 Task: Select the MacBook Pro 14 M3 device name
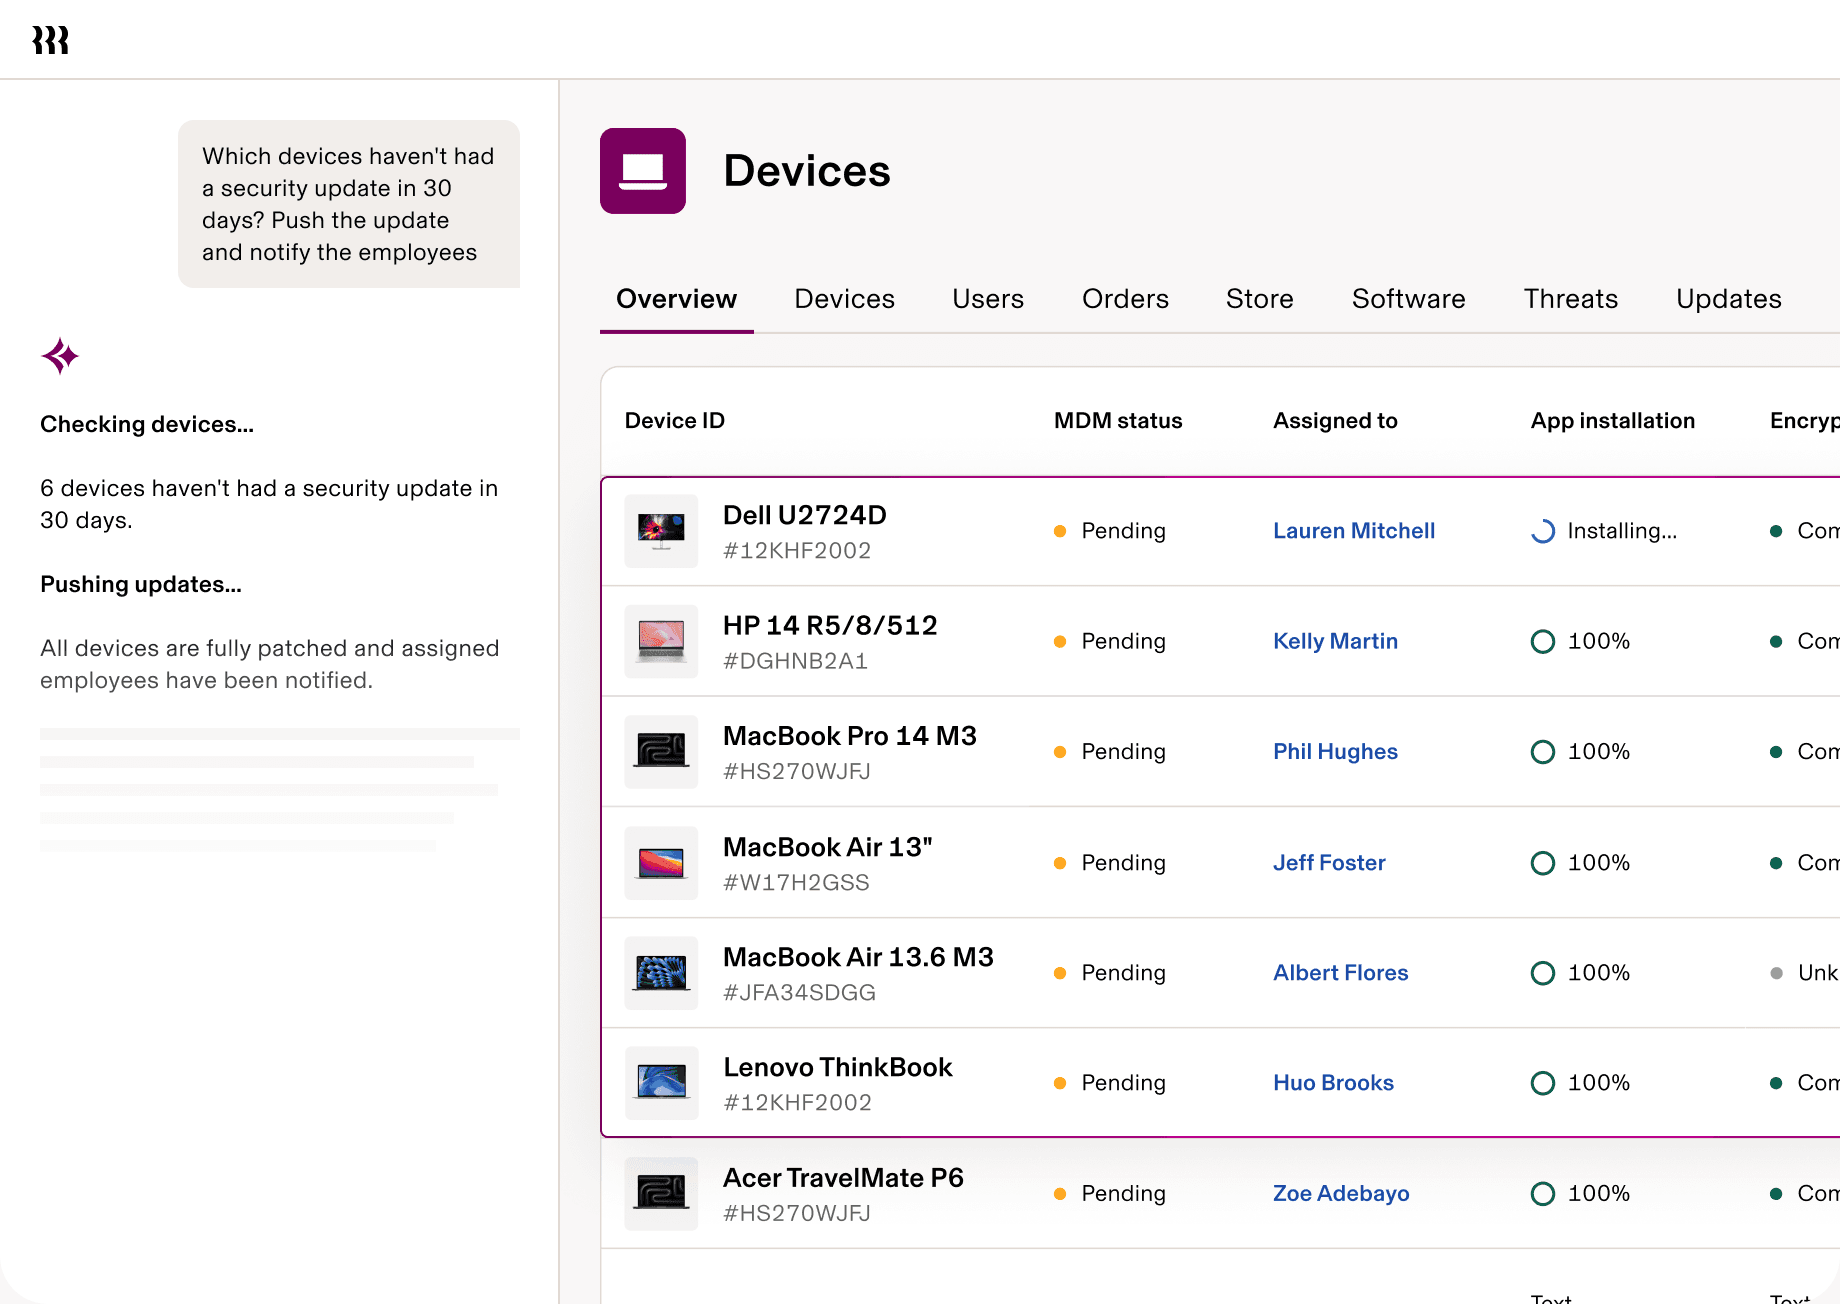point(850,737)
